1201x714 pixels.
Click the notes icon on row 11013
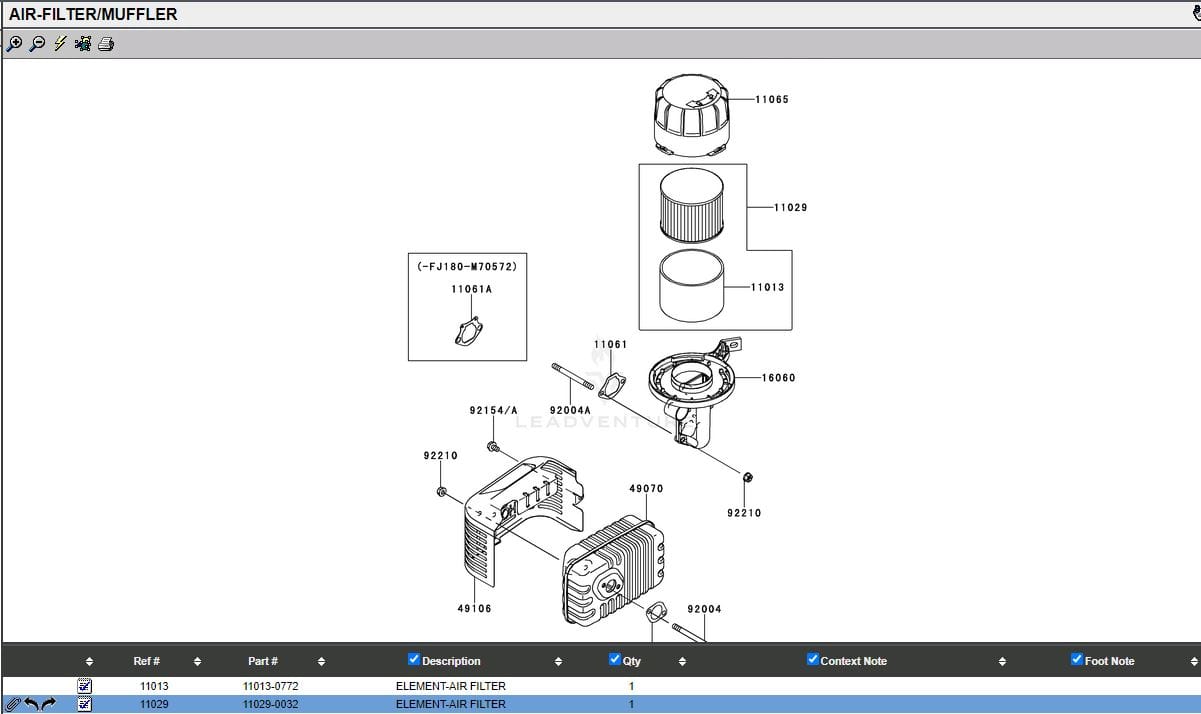click(85, 686)
